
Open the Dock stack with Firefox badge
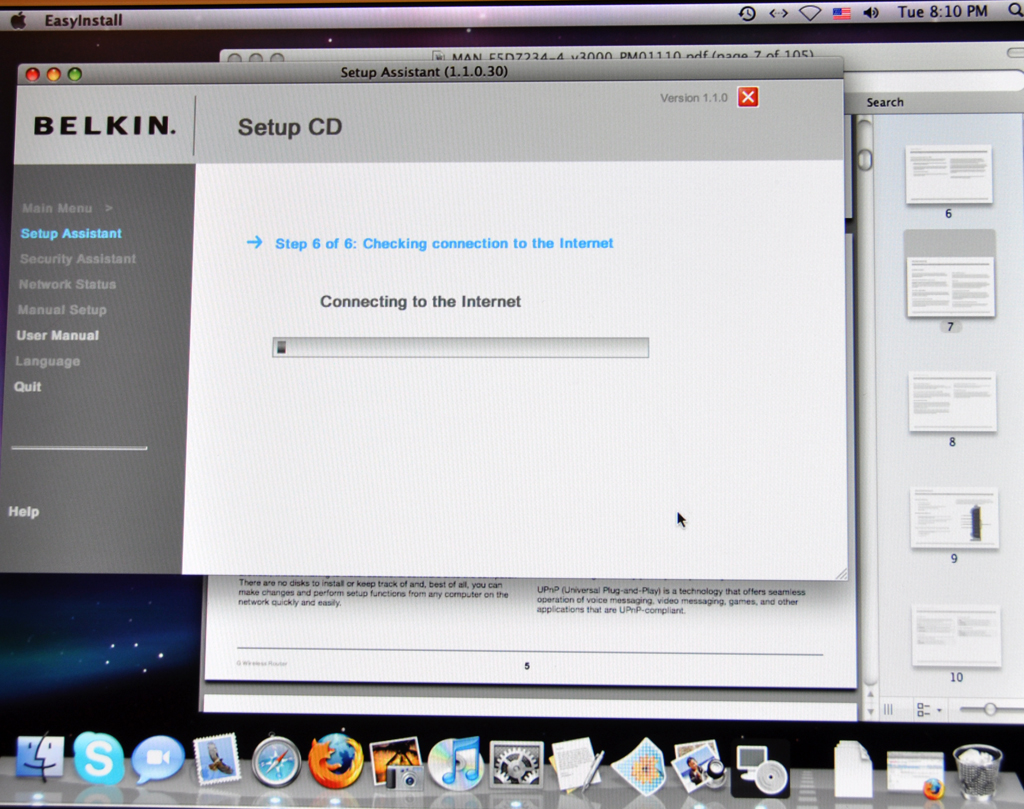[x=915, y=773]
